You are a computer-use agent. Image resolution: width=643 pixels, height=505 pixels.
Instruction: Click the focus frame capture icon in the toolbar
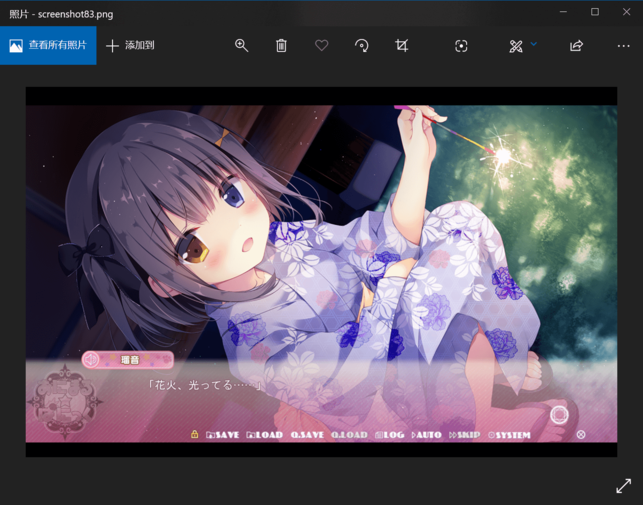(x=461, y=46)
